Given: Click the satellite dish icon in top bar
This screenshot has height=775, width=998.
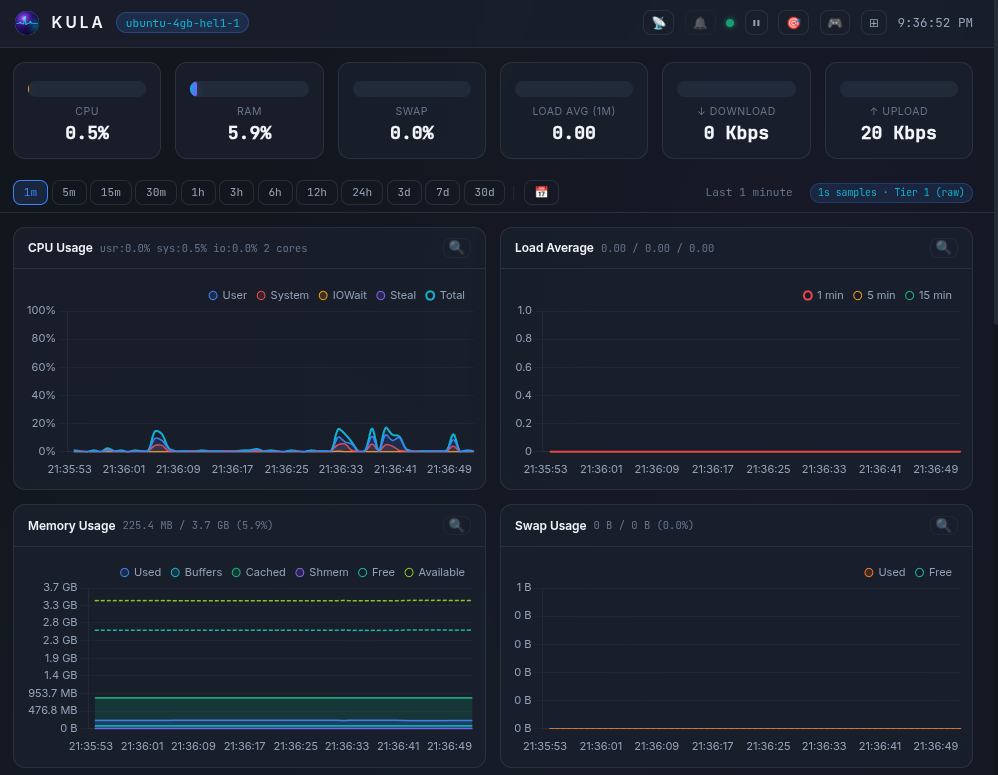Looking at the screenshot, I should pyautogui.click(x=658, y=22).
